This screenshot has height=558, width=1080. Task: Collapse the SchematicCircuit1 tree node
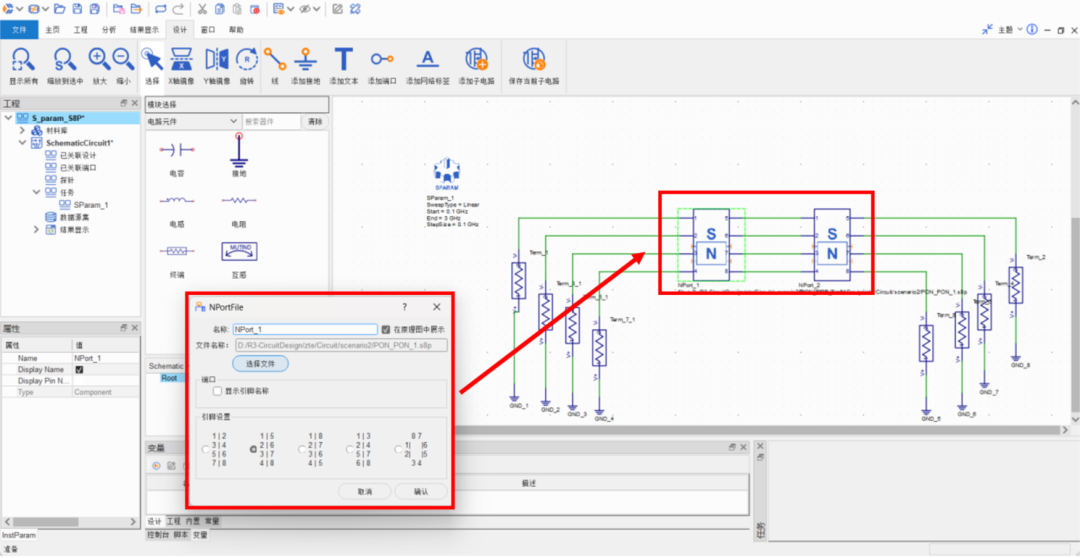point(22,143)
